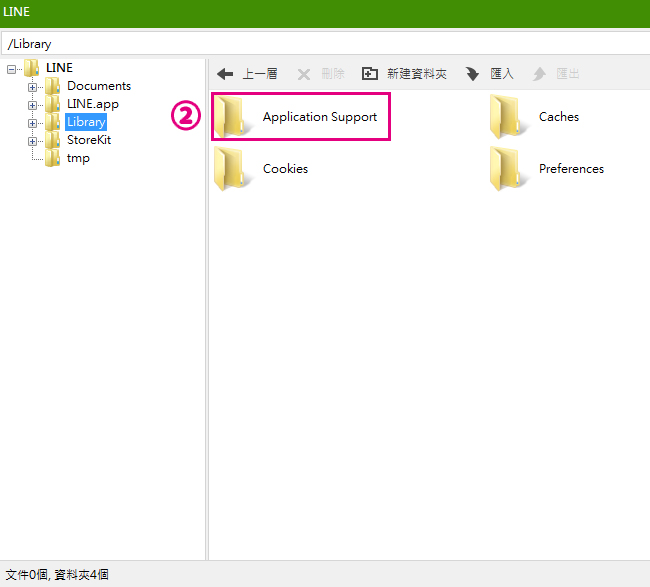Viewport: 650px width, 587px height.
Task: Click the tmp folder icon in tree
Action: (x=53, y=158)
